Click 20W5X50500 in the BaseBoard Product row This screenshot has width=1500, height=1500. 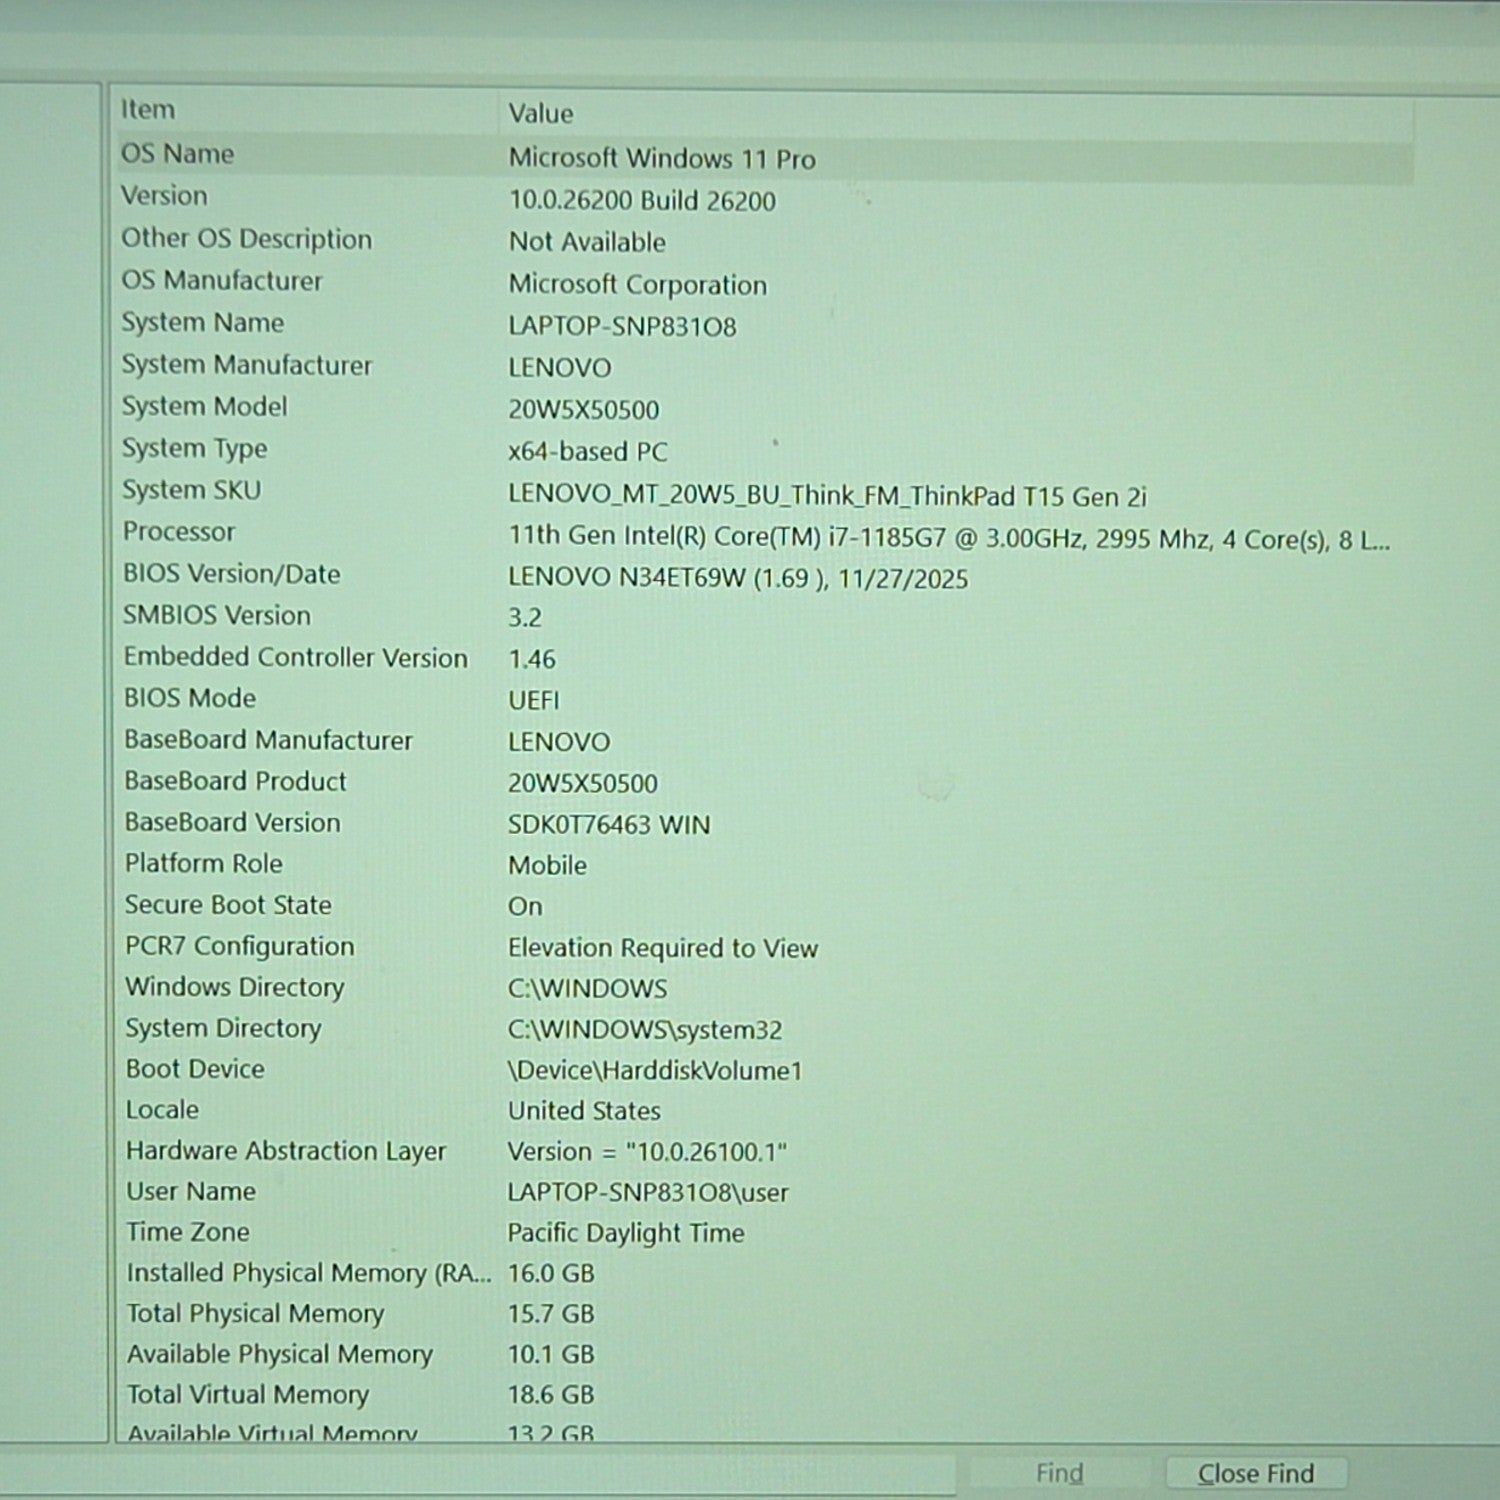click(x=582, y=784)
